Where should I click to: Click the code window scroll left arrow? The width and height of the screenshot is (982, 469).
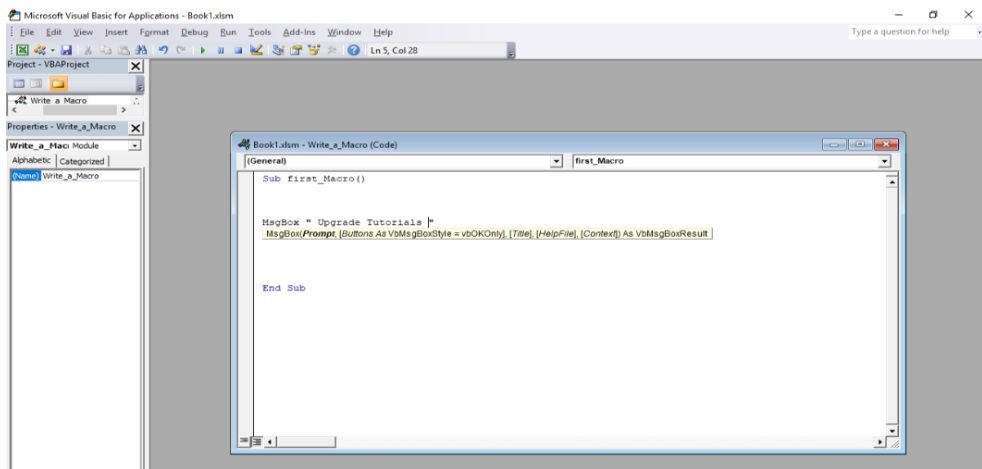pyautogui.click(x=270, y=442)
